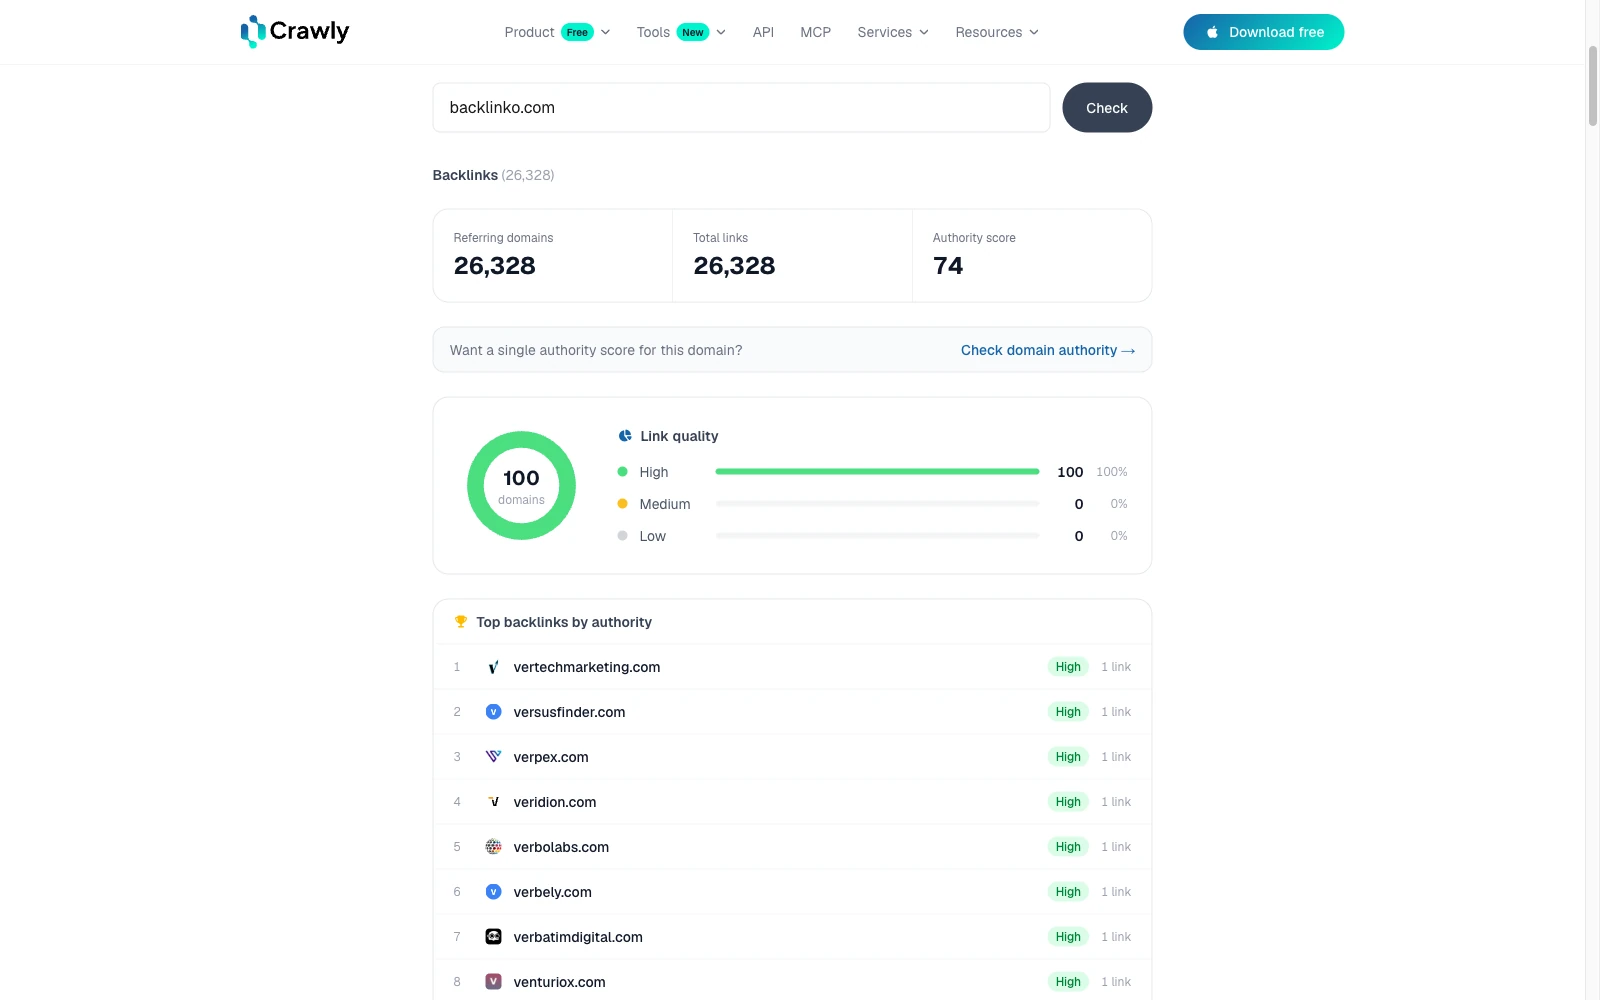
Task: Click the verbatimdigital.com favicon
Action: (493, 937)
